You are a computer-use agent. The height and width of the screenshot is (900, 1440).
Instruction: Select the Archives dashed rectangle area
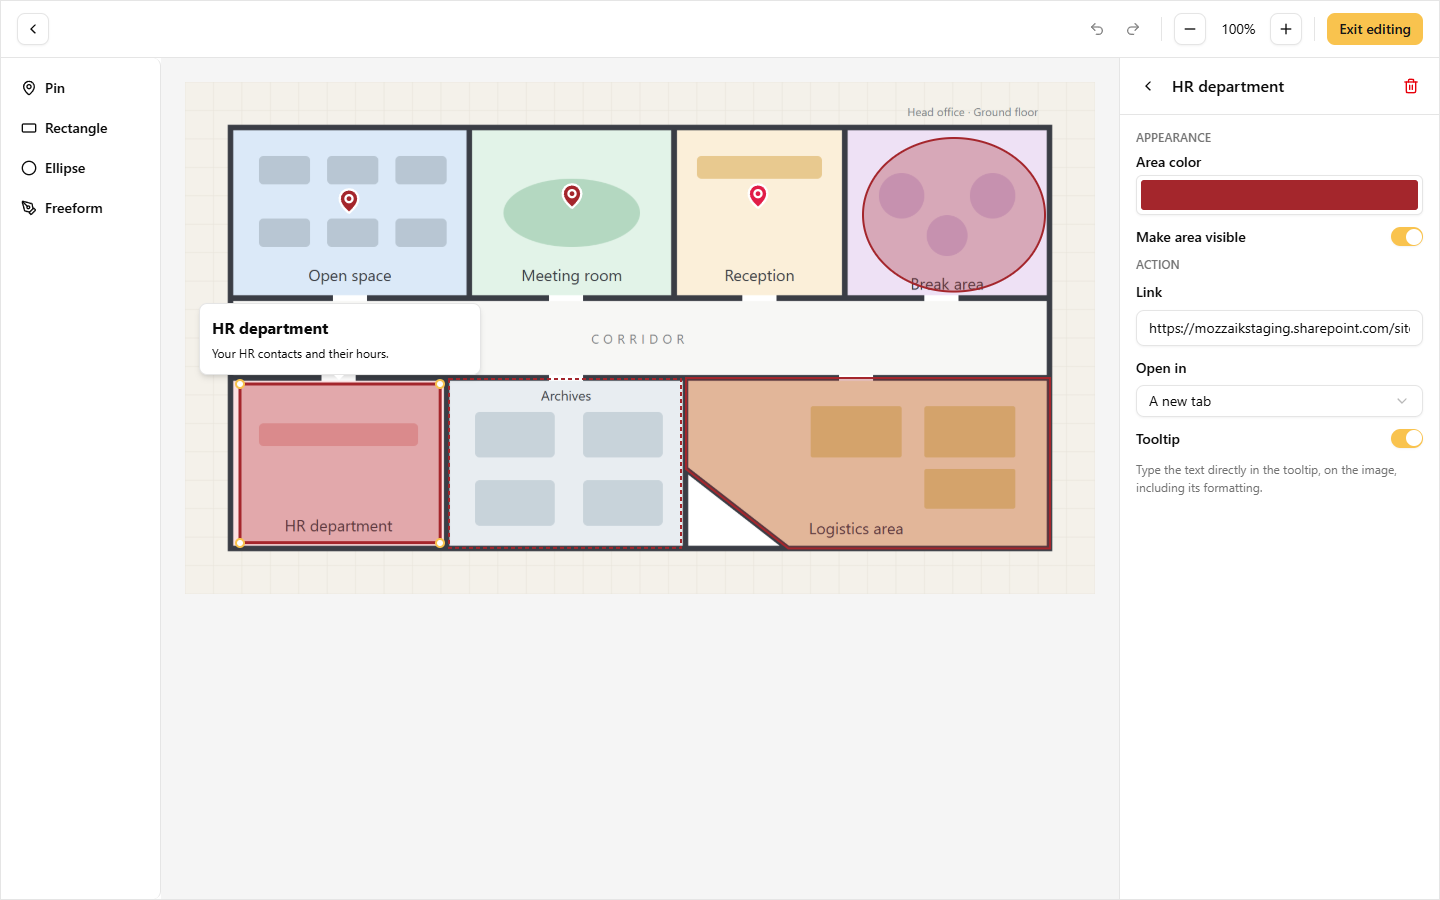point(566,463)
